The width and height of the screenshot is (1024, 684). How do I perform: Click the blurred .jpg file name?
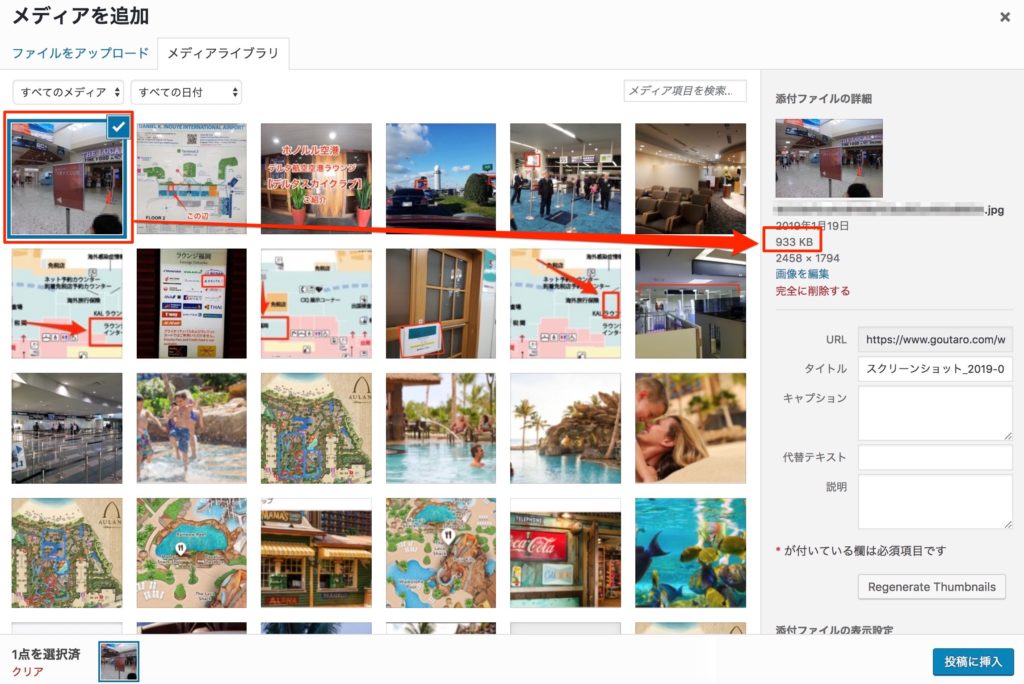tap(889, 210)
